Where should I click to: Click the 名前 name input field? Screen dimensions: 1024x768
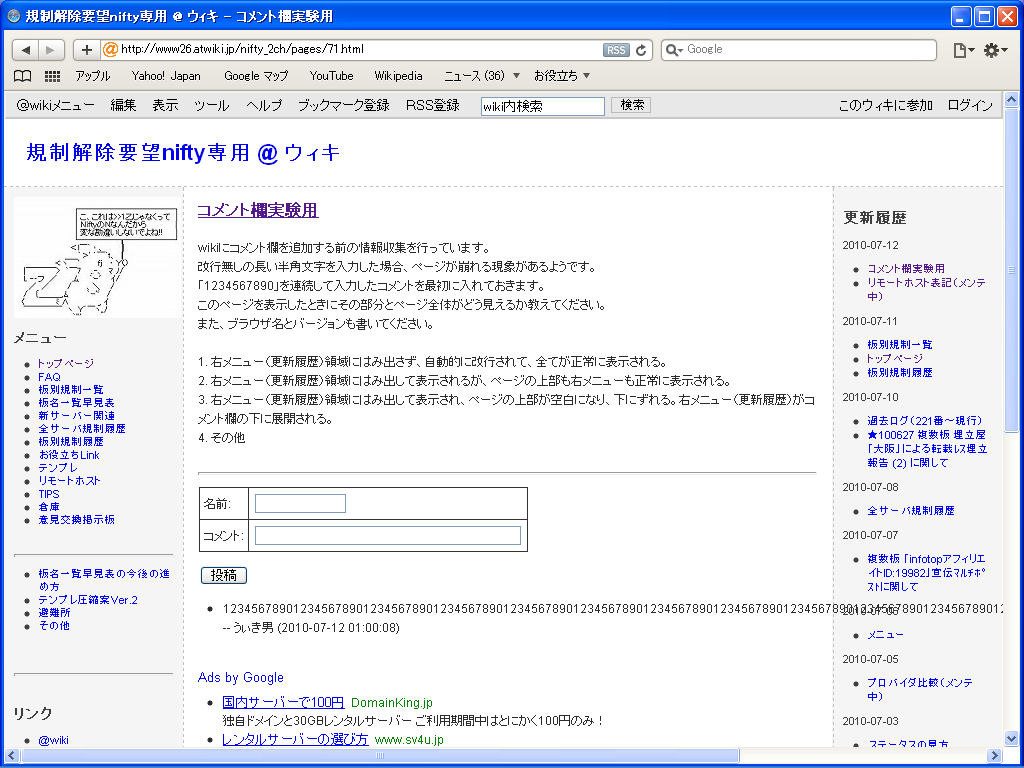[300, 504]
